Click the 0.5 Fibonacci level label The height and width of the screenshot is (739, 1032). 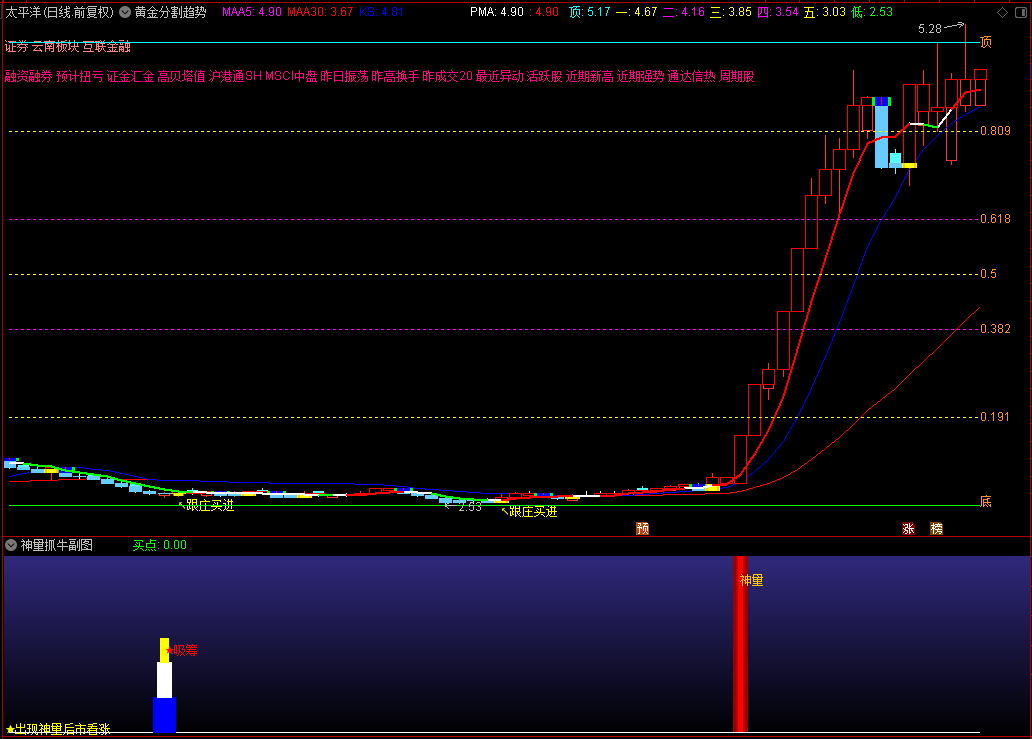[x=989, y=274]
